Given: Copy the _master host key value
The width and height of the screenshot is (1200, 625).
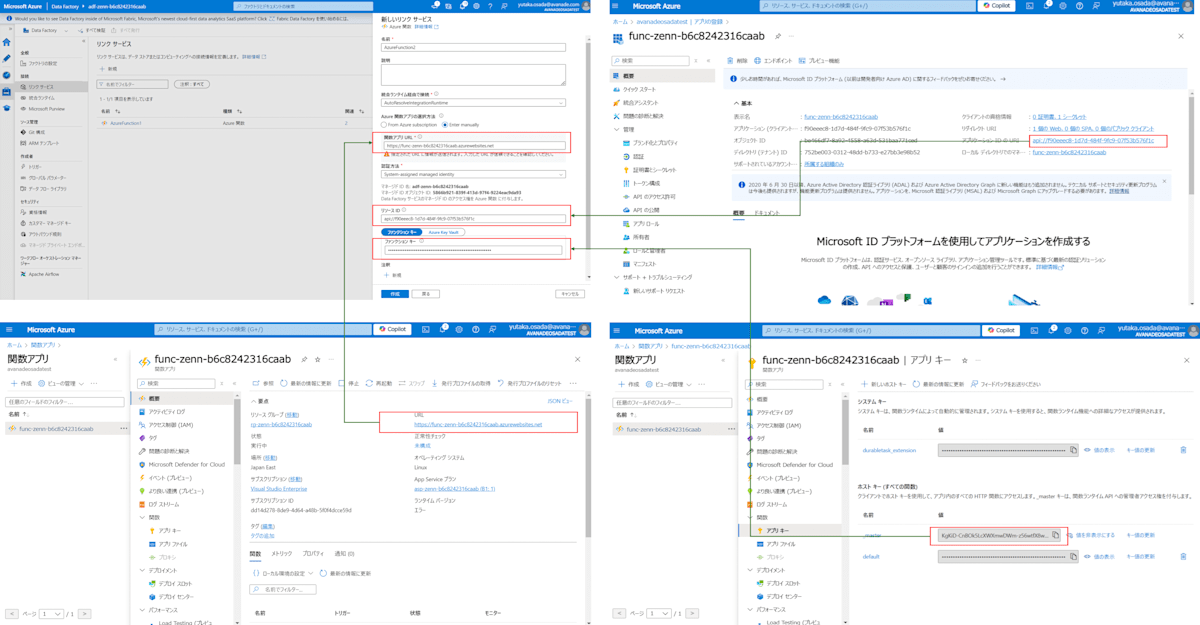Looking at the screenshot, I should tap(1055, 535).
